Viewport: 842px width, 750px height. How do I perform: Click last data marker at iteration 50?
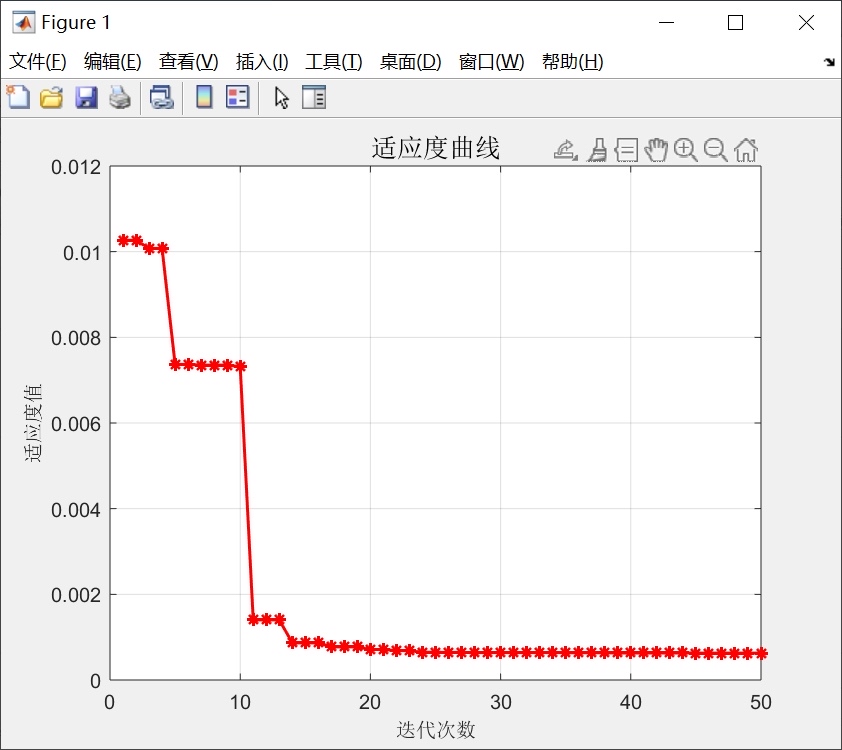point(761,653)
